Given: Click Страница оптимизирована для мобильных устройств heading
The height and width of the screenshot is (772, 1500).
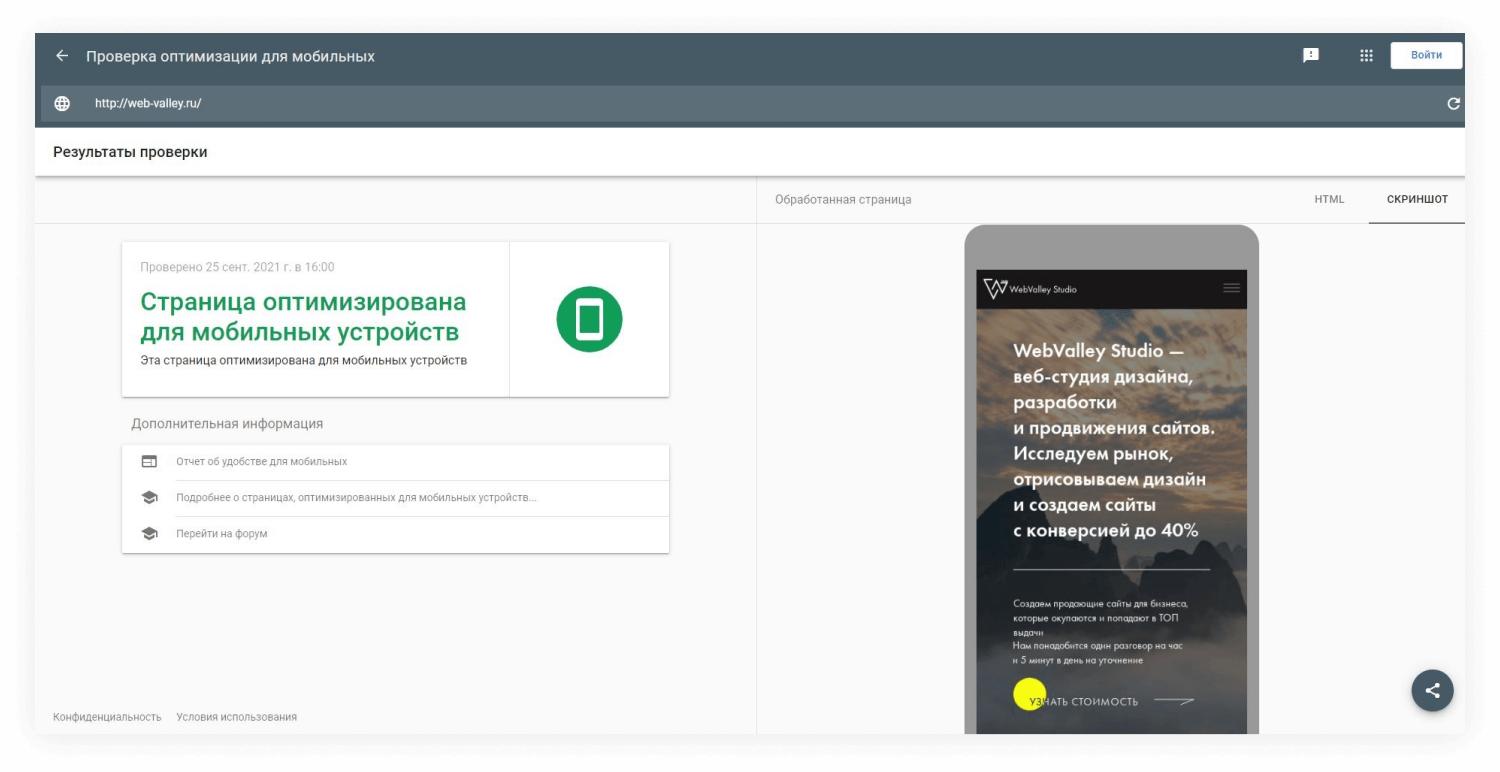Looking at the screenshot, I should click(x=303, y=316).
